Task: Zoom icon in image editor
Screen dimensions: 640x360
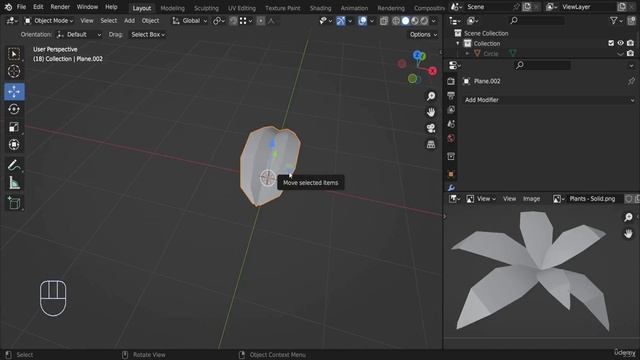Action: tap(628, 217)
